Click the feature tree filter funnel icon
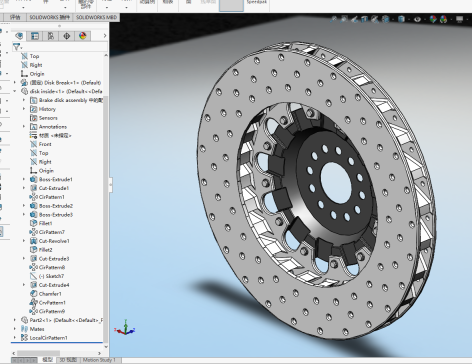Viewport: 472px width, 364px height. pyautogui.click(x=16, y=47)
